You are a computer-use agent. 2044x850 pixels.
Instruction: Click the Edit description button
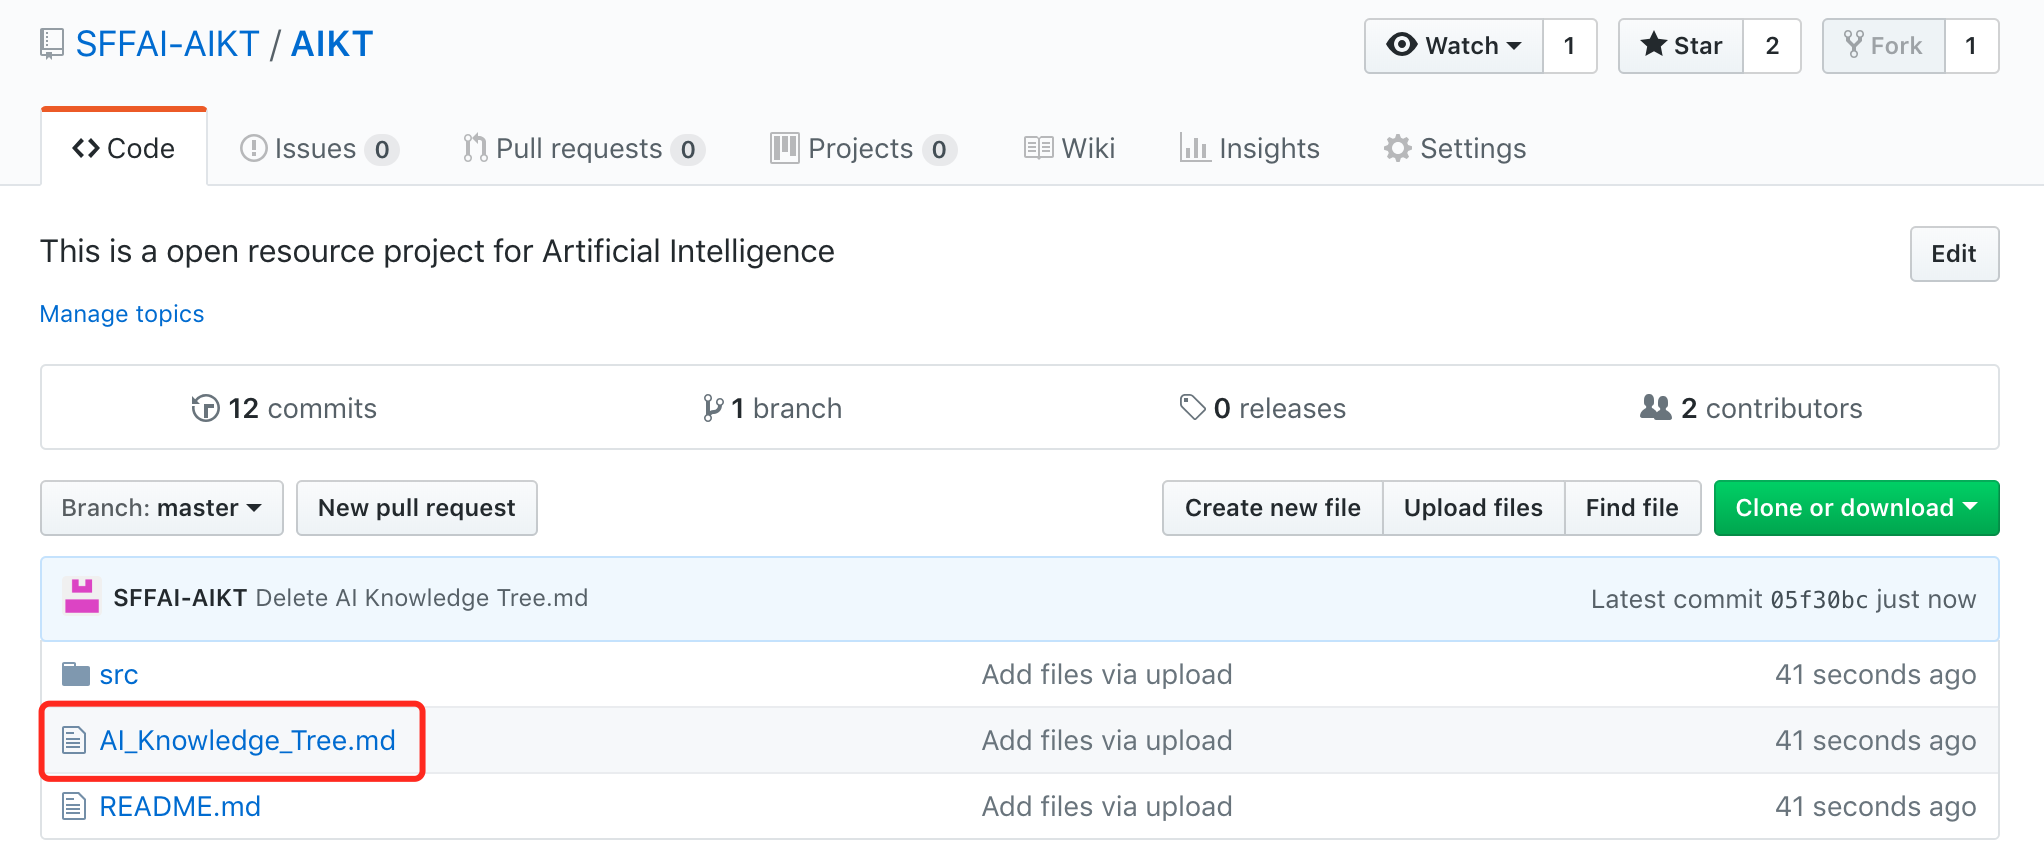click(x=1953, y=254)
